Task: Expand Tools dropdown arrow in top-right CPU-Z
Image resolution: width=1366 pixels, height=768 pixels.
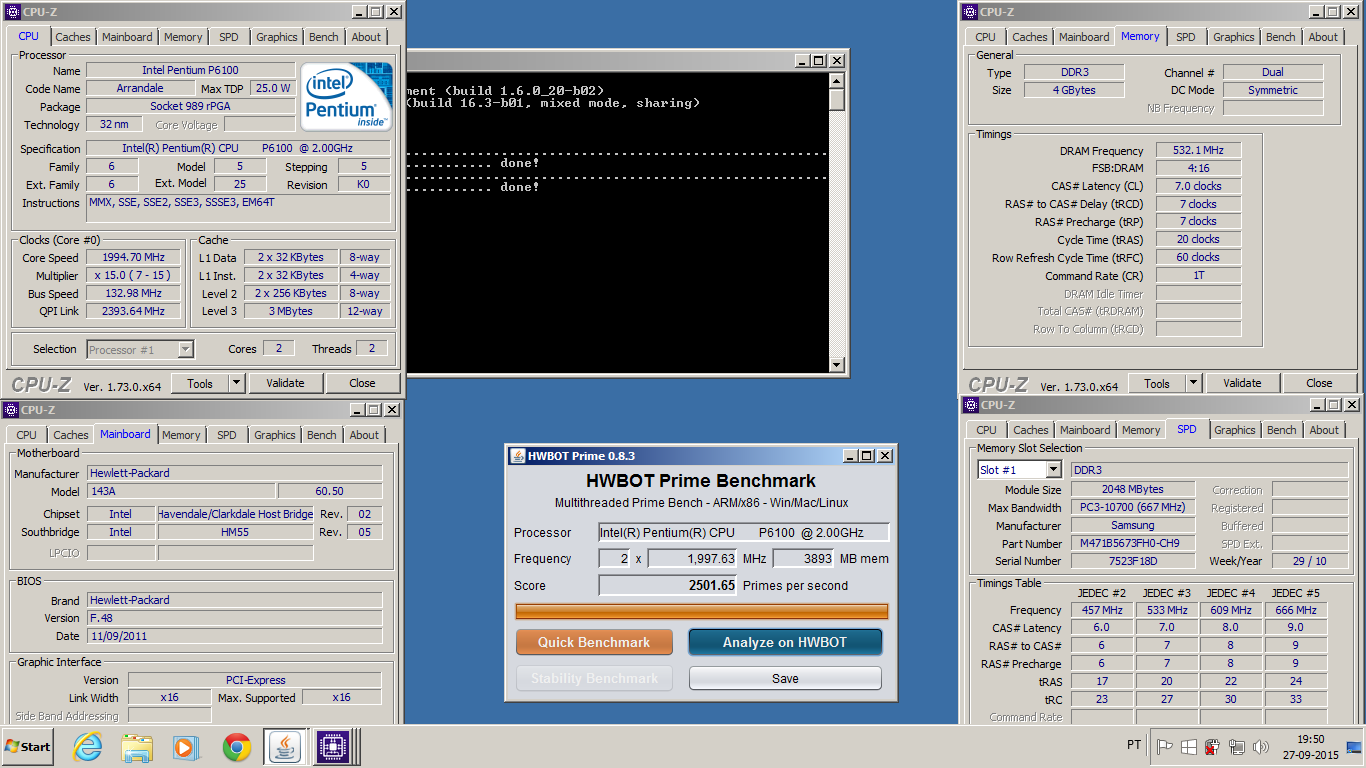Action: pos(1193,383)
